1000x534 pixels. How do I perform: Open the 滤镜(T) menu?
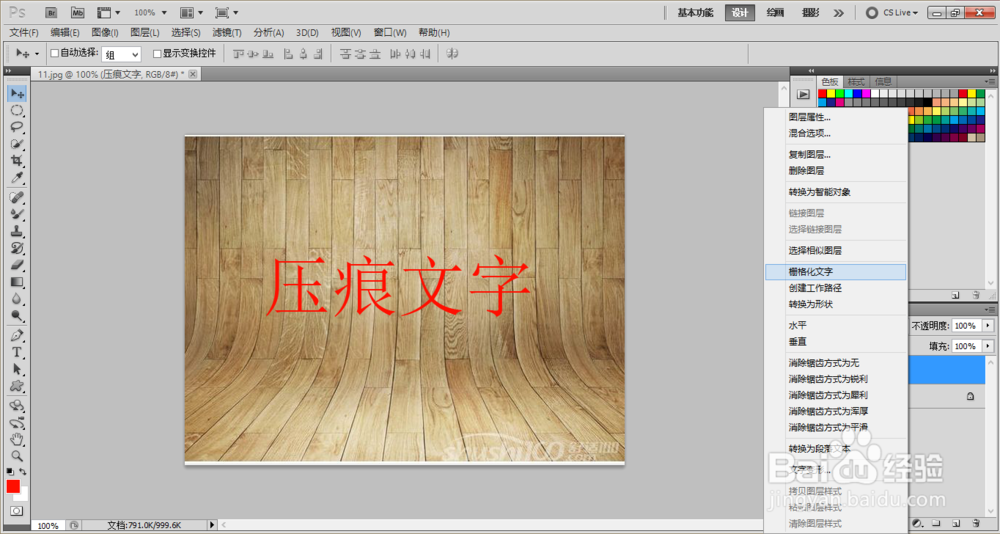tap(227, 33)
